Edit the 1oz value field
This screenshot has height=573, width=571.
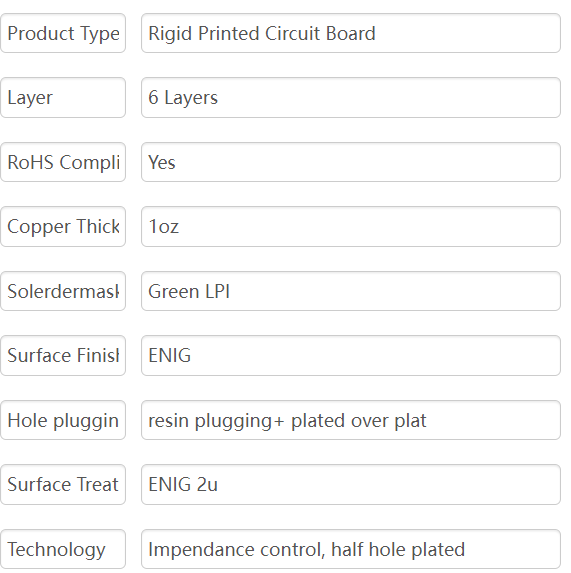coord(351,227)
